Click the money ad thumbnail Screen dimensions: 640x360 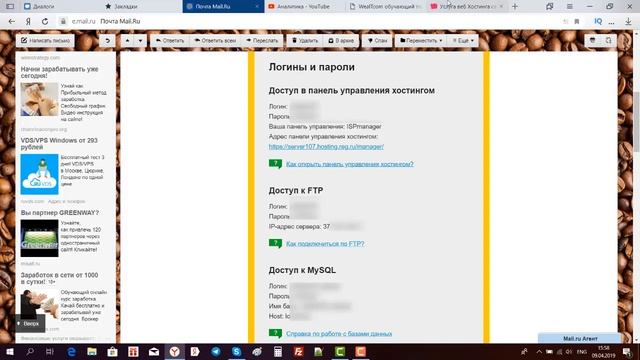[x=39, y=99]
